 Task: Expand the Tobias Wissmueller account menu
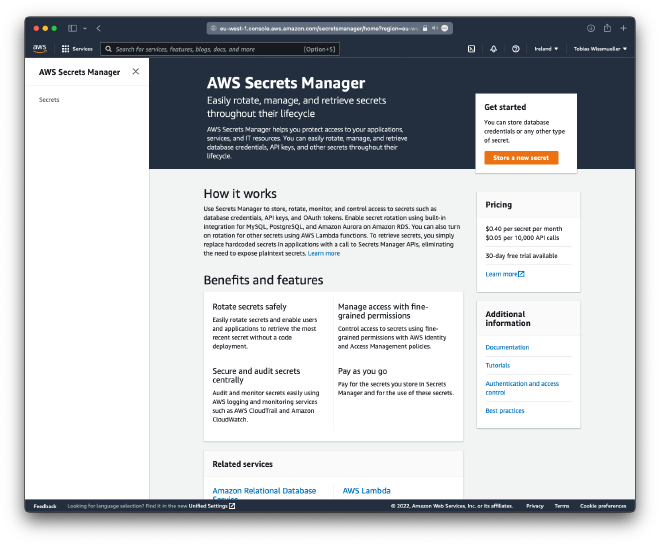pyautogui.click(x=600, y=48)
